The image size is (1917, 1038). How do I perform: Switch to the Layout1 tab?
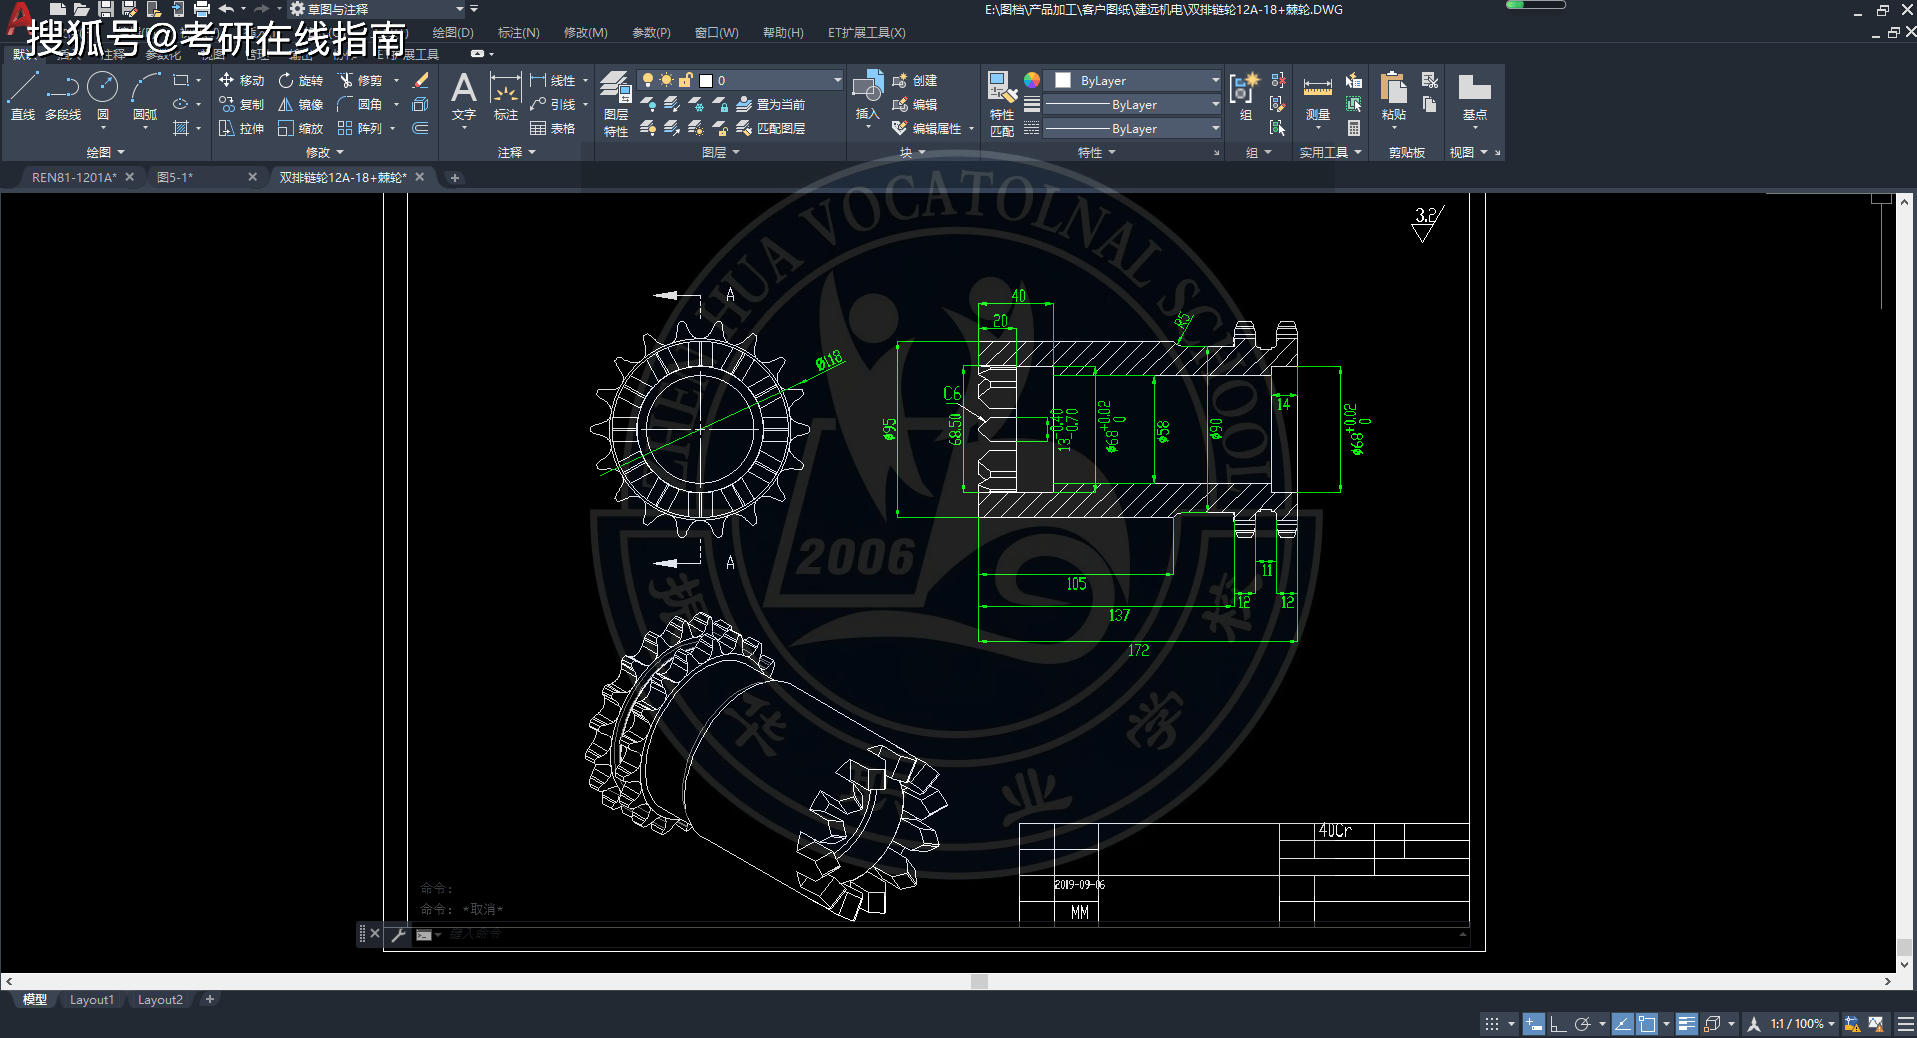(x=91, y=1000)
